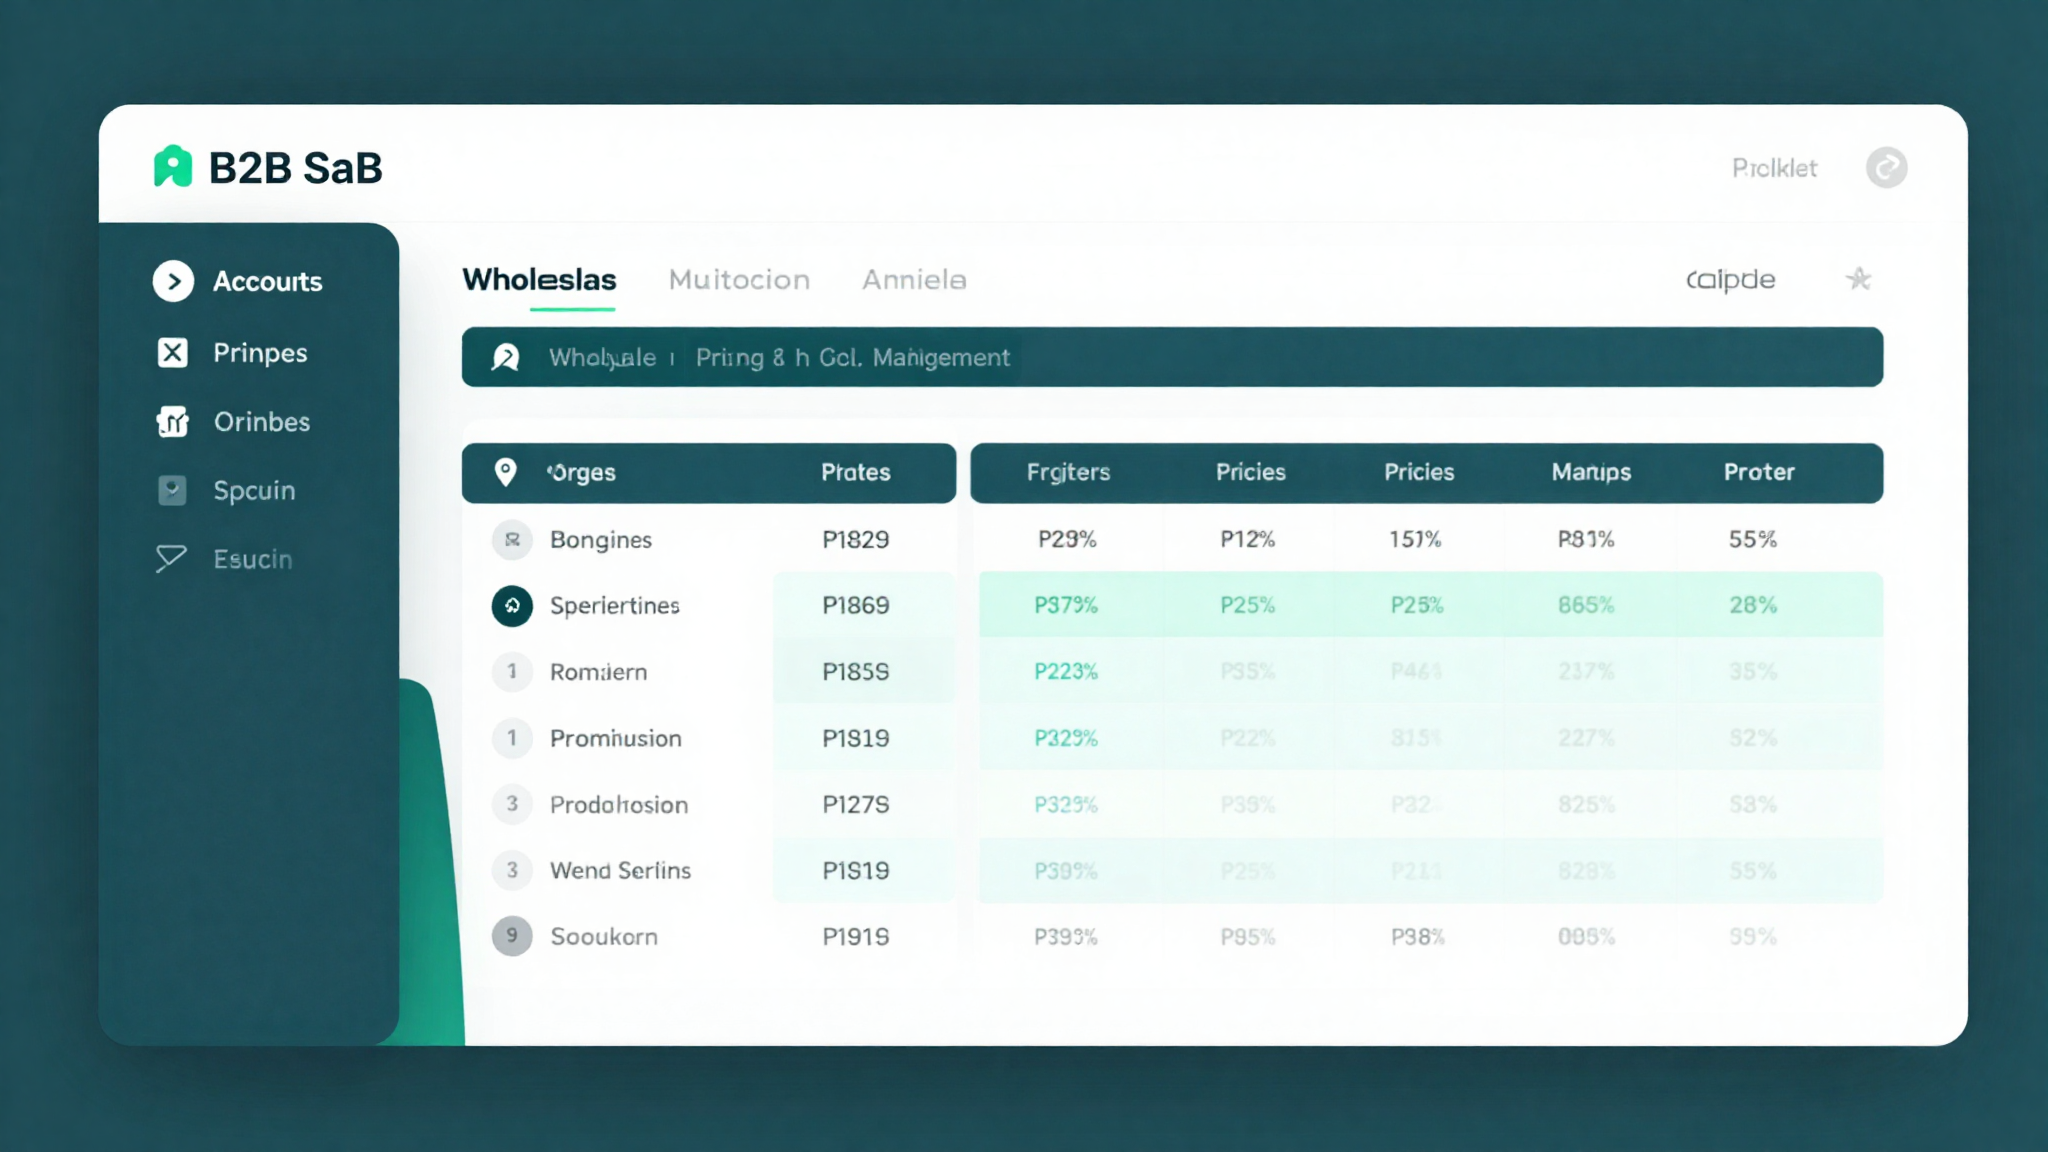2048x1152 pixels.
Task: Click the caipde button
Action: pos(1730,279)
